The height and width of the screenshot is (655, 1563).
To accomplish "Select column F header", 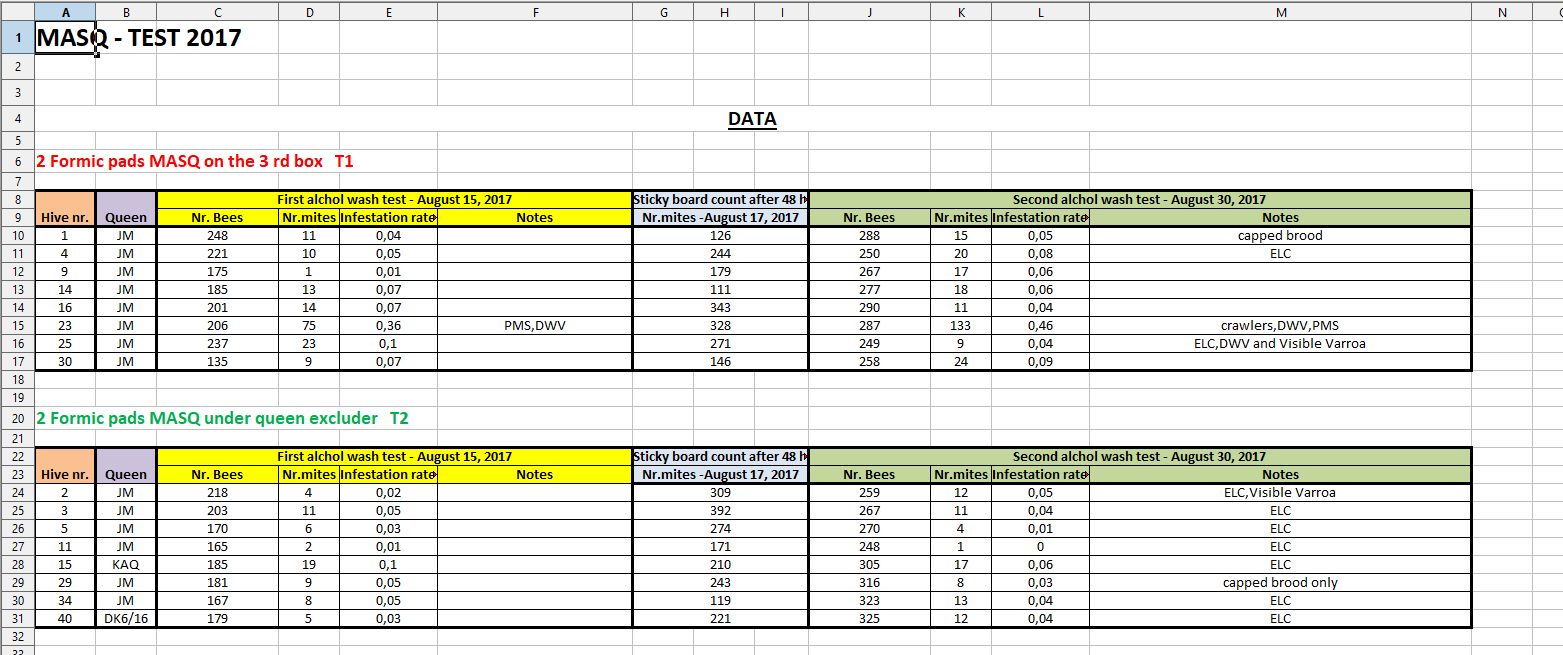I will tap(535, 12).
